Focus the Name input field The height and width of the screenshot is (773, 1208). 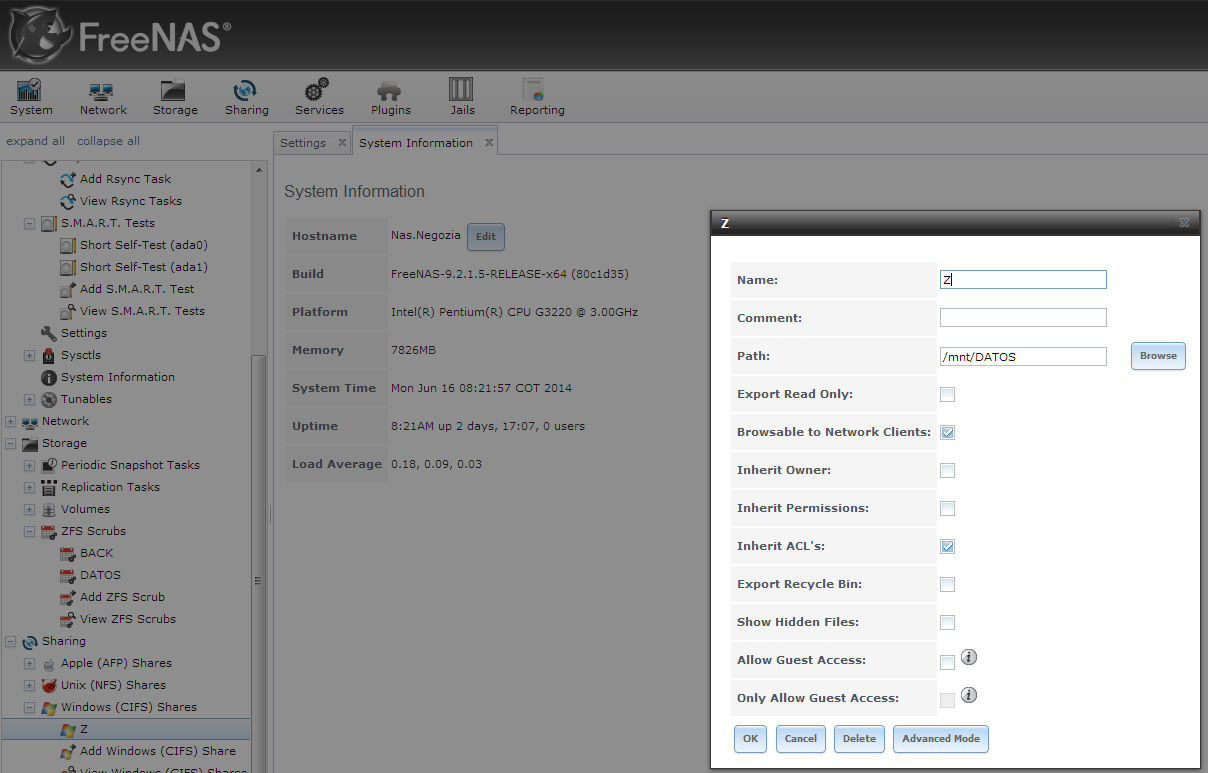[x=1023, y=280]
